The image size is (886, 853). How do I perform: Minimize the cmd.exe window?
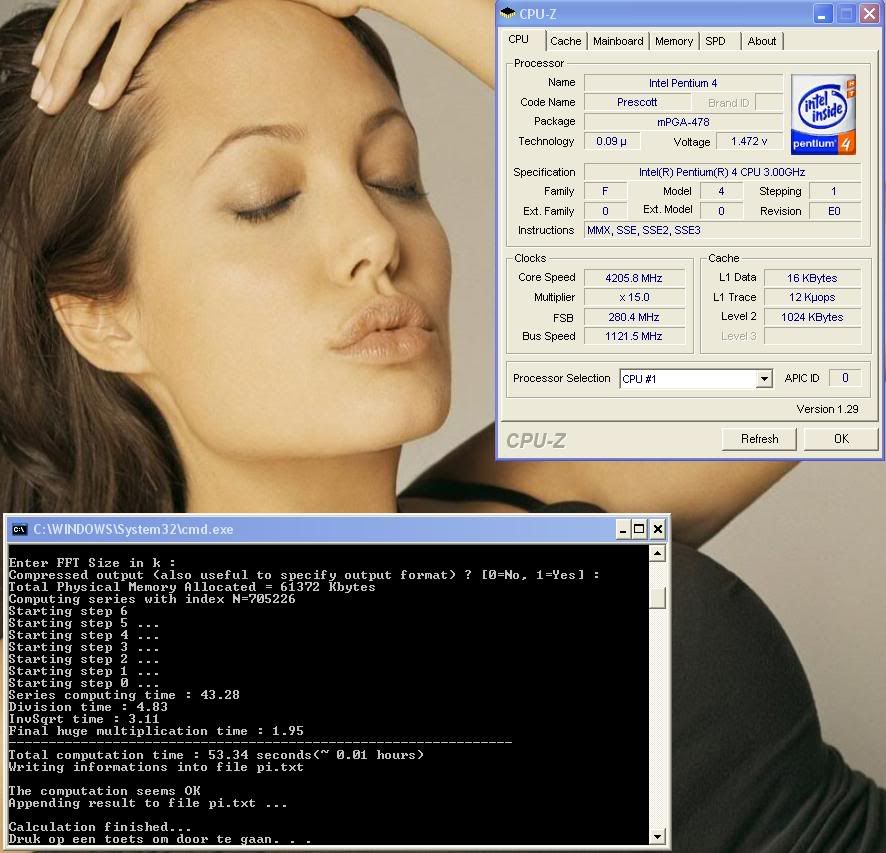[621, 529]
